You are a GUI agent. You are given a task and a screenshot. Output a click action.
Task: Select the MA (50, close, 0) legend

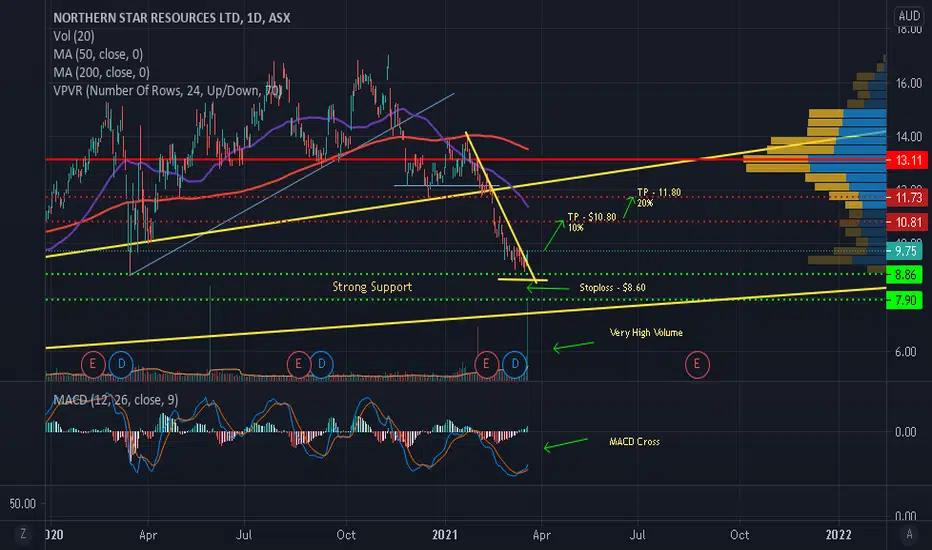point(98,54)
